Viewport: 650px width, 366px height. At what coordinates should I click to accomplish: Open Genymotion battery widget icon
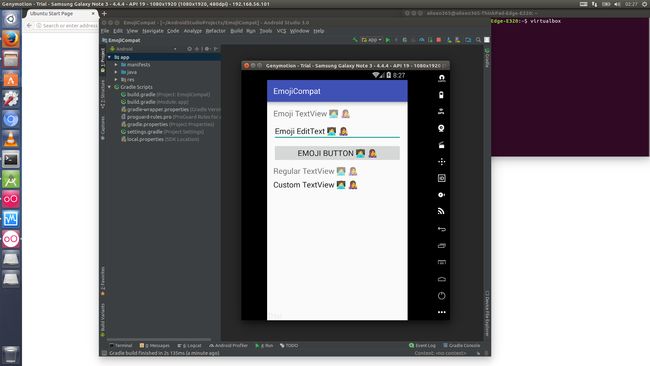pos(441,95)
